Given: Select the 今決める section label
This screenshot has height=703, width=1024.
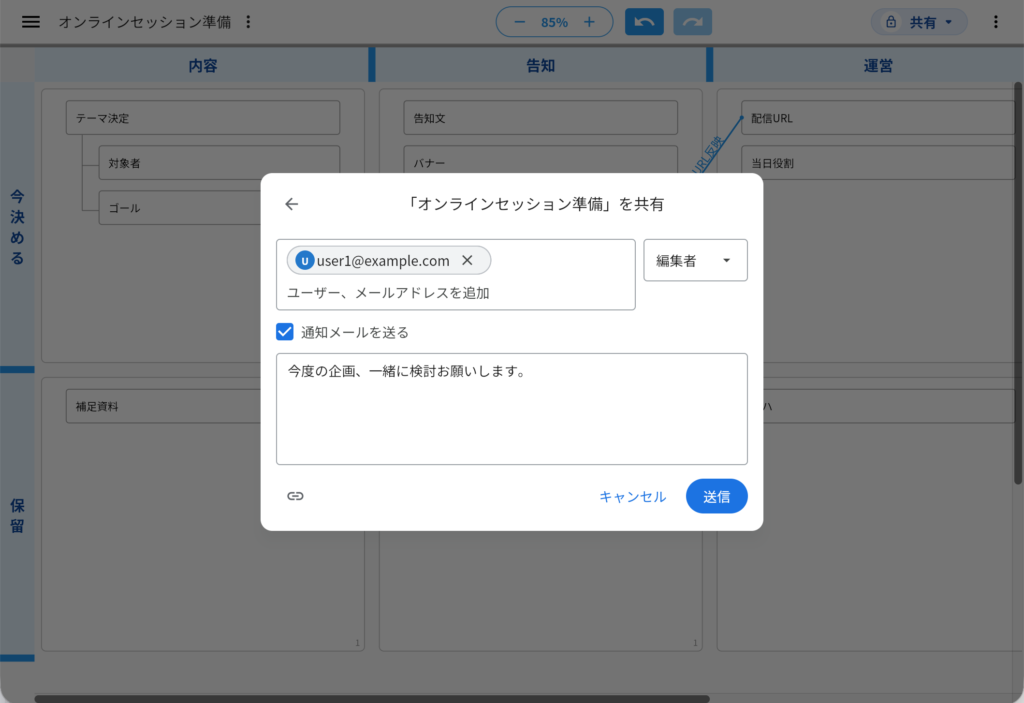Looking at the screenshot, I should coord(17,223).
